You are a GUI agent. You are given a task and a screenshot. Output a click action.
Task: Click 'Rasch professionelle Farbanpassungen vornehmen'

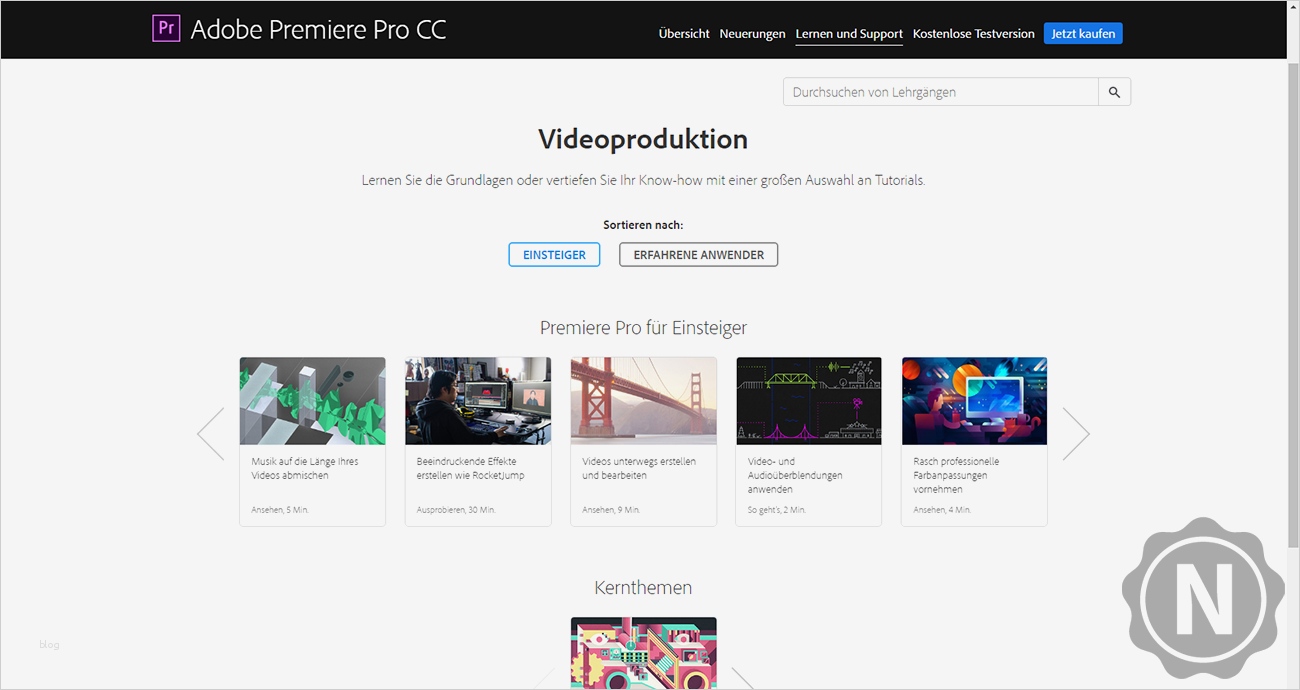pyautogui.click(x=956, y=476)
